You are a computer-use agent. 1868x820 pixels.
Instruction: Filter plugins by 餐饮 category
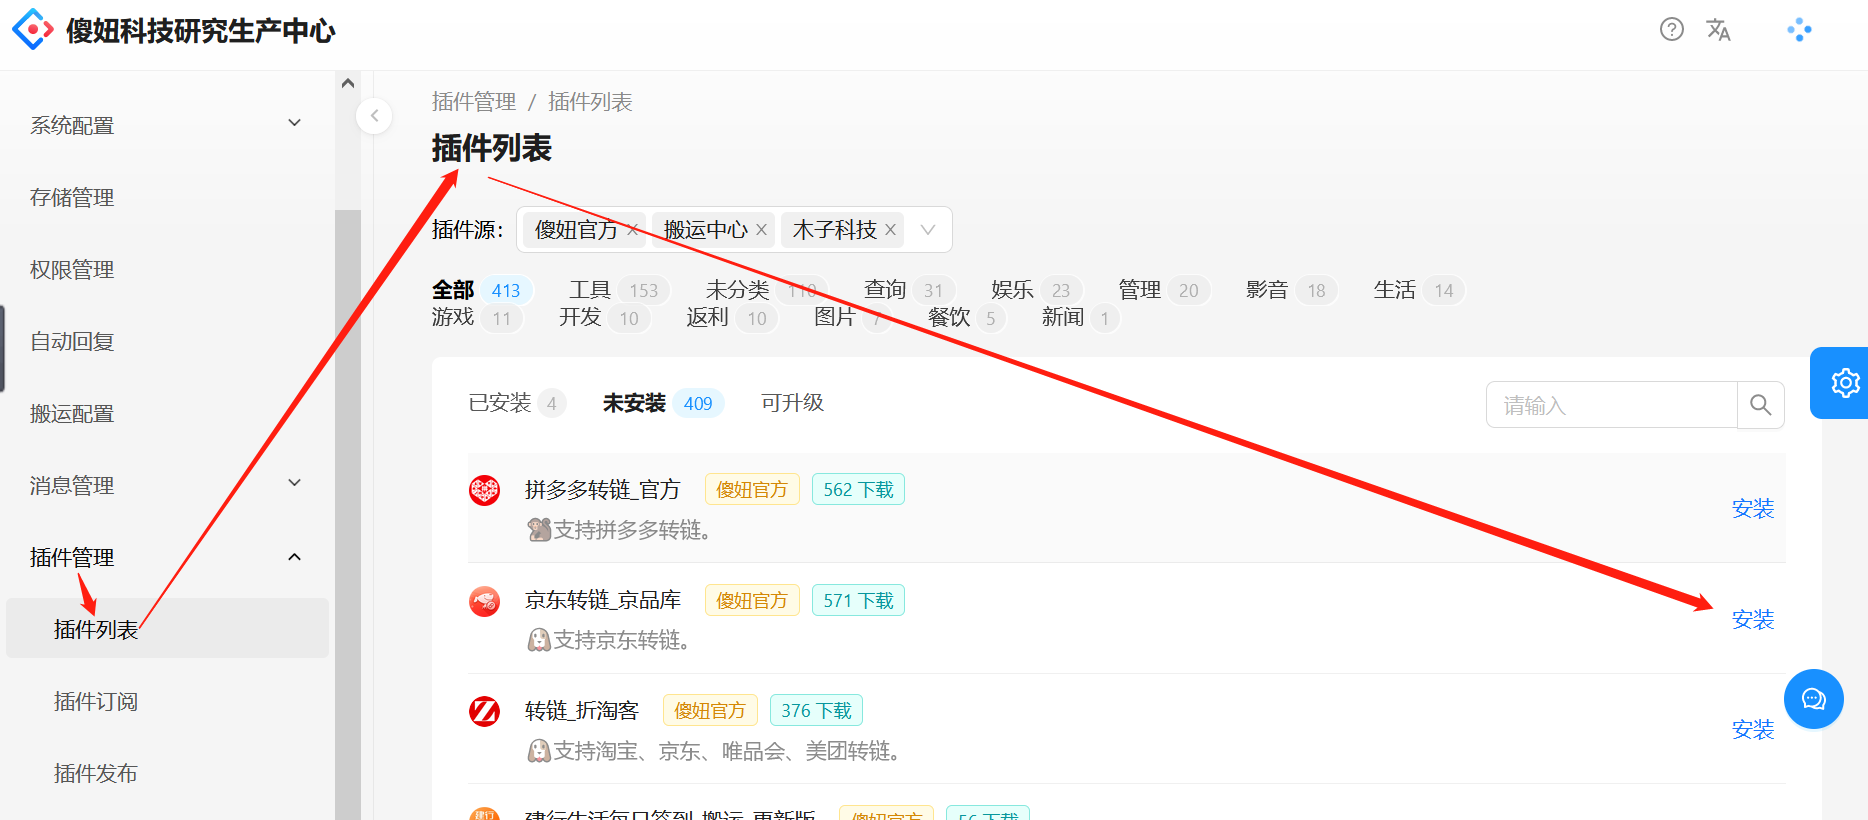[x=966, y=318]
